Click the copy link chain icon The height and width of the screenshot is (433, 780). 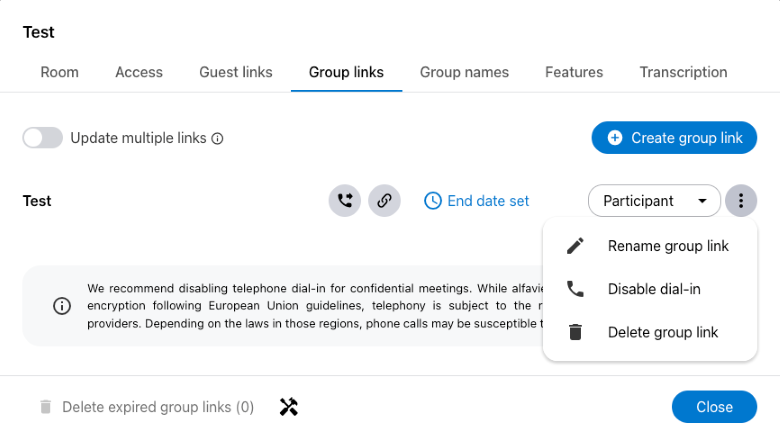tap(384, 201)
